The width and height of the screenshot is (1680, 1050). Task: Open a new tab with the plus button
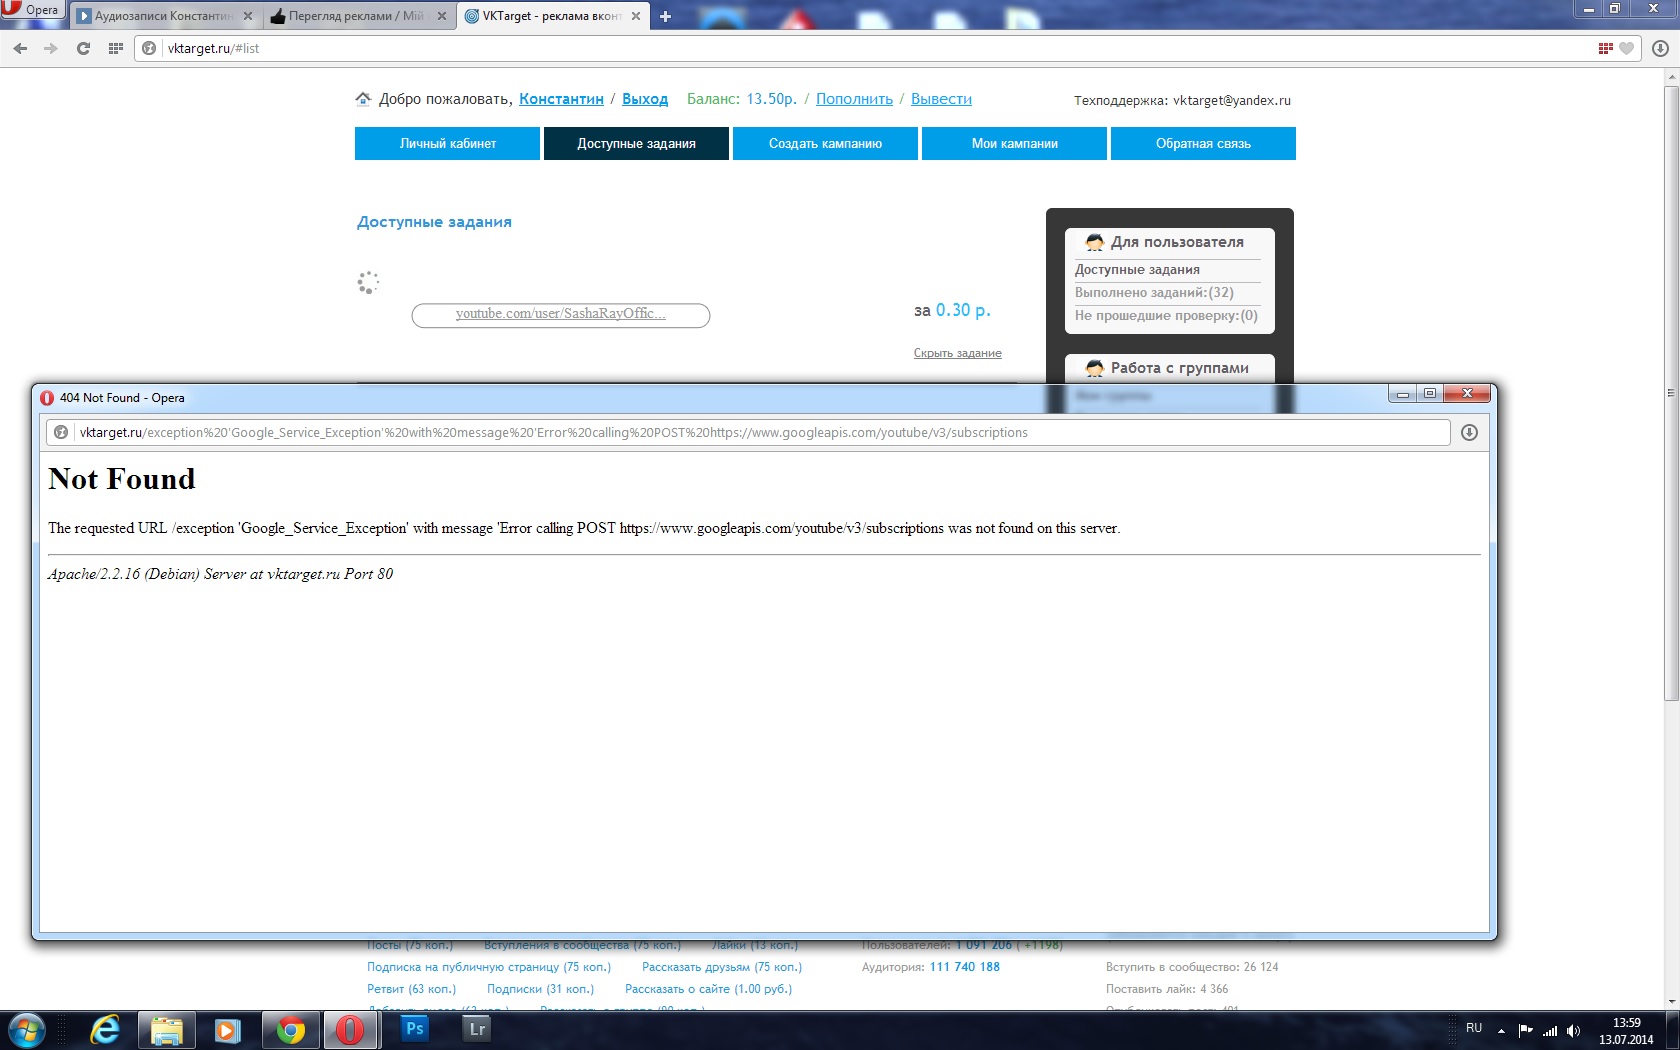[665, 16]
